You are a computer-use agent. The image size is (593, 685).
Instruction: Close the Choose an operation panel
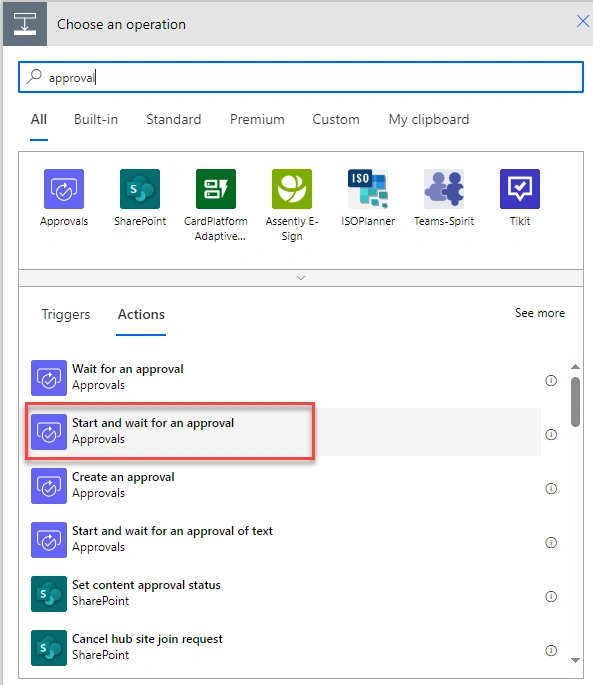tap(583, 21)
